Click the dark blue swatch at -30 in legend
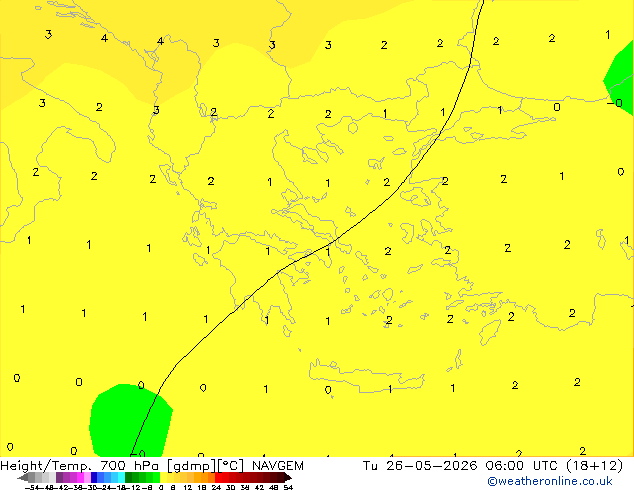 [x=94, y=478]
